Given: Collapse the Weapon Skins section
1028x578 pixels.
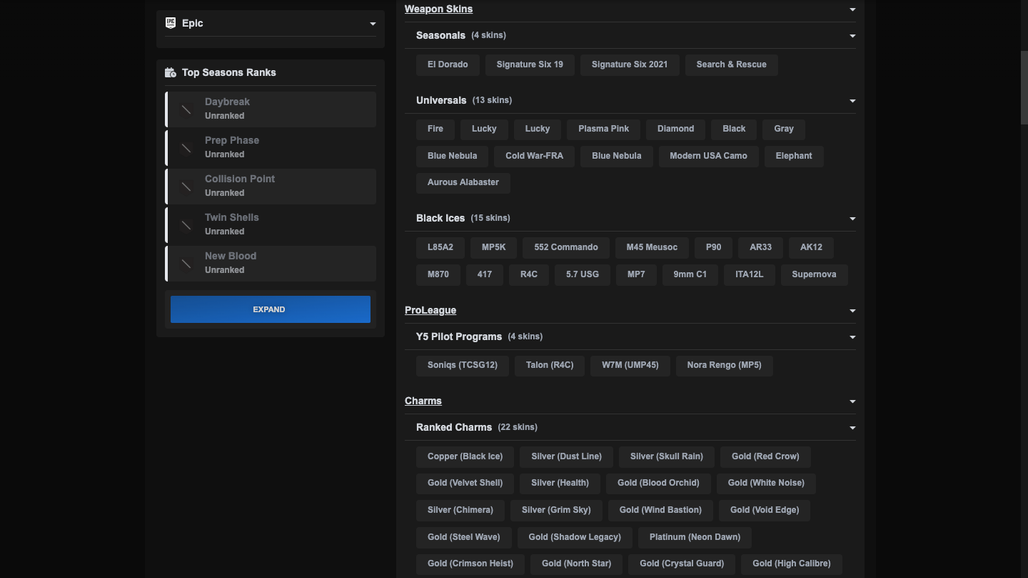Looking at the screenshot, I should [852, 9].
